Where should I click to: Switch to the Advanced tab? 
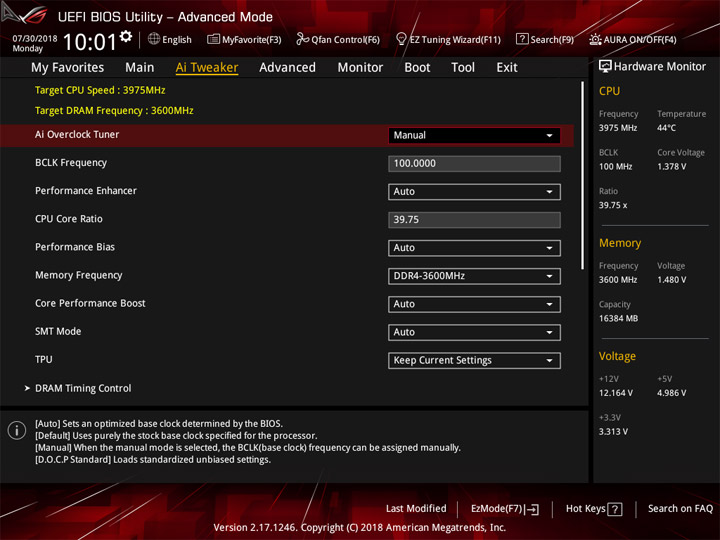[287, 68]
